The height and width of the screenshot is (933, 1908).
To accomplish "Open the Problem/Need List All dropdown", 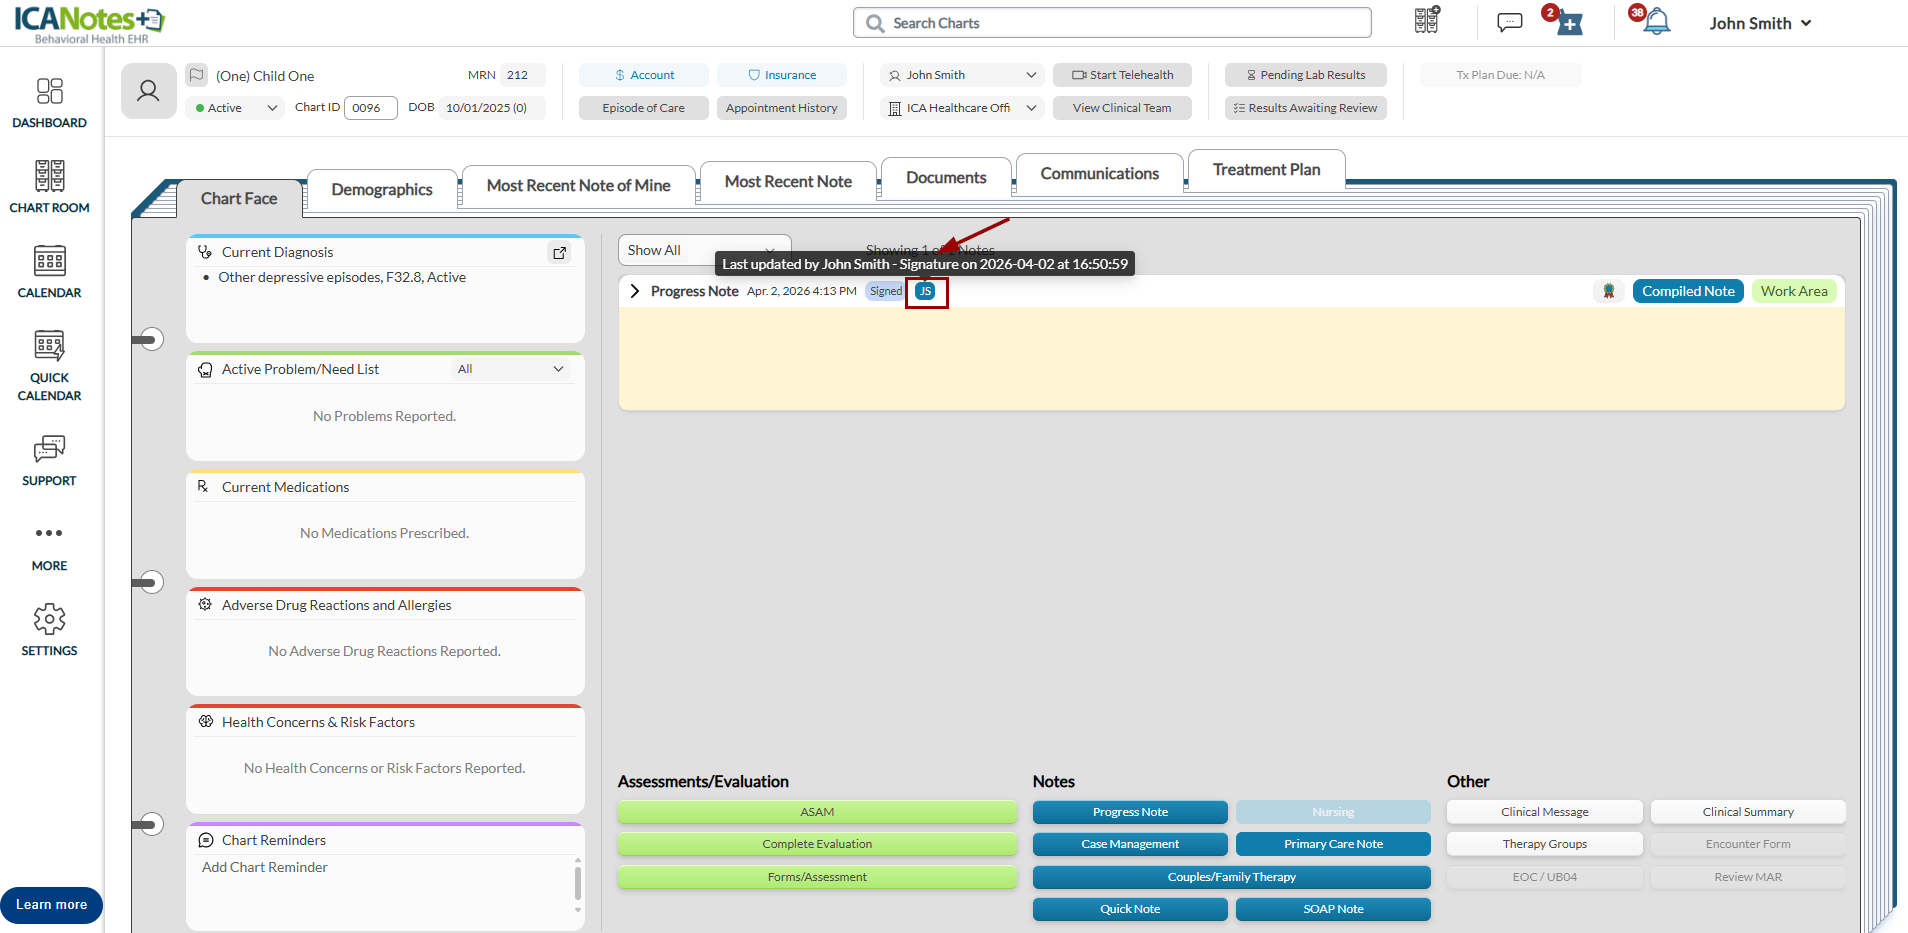I will coord(510,369).
